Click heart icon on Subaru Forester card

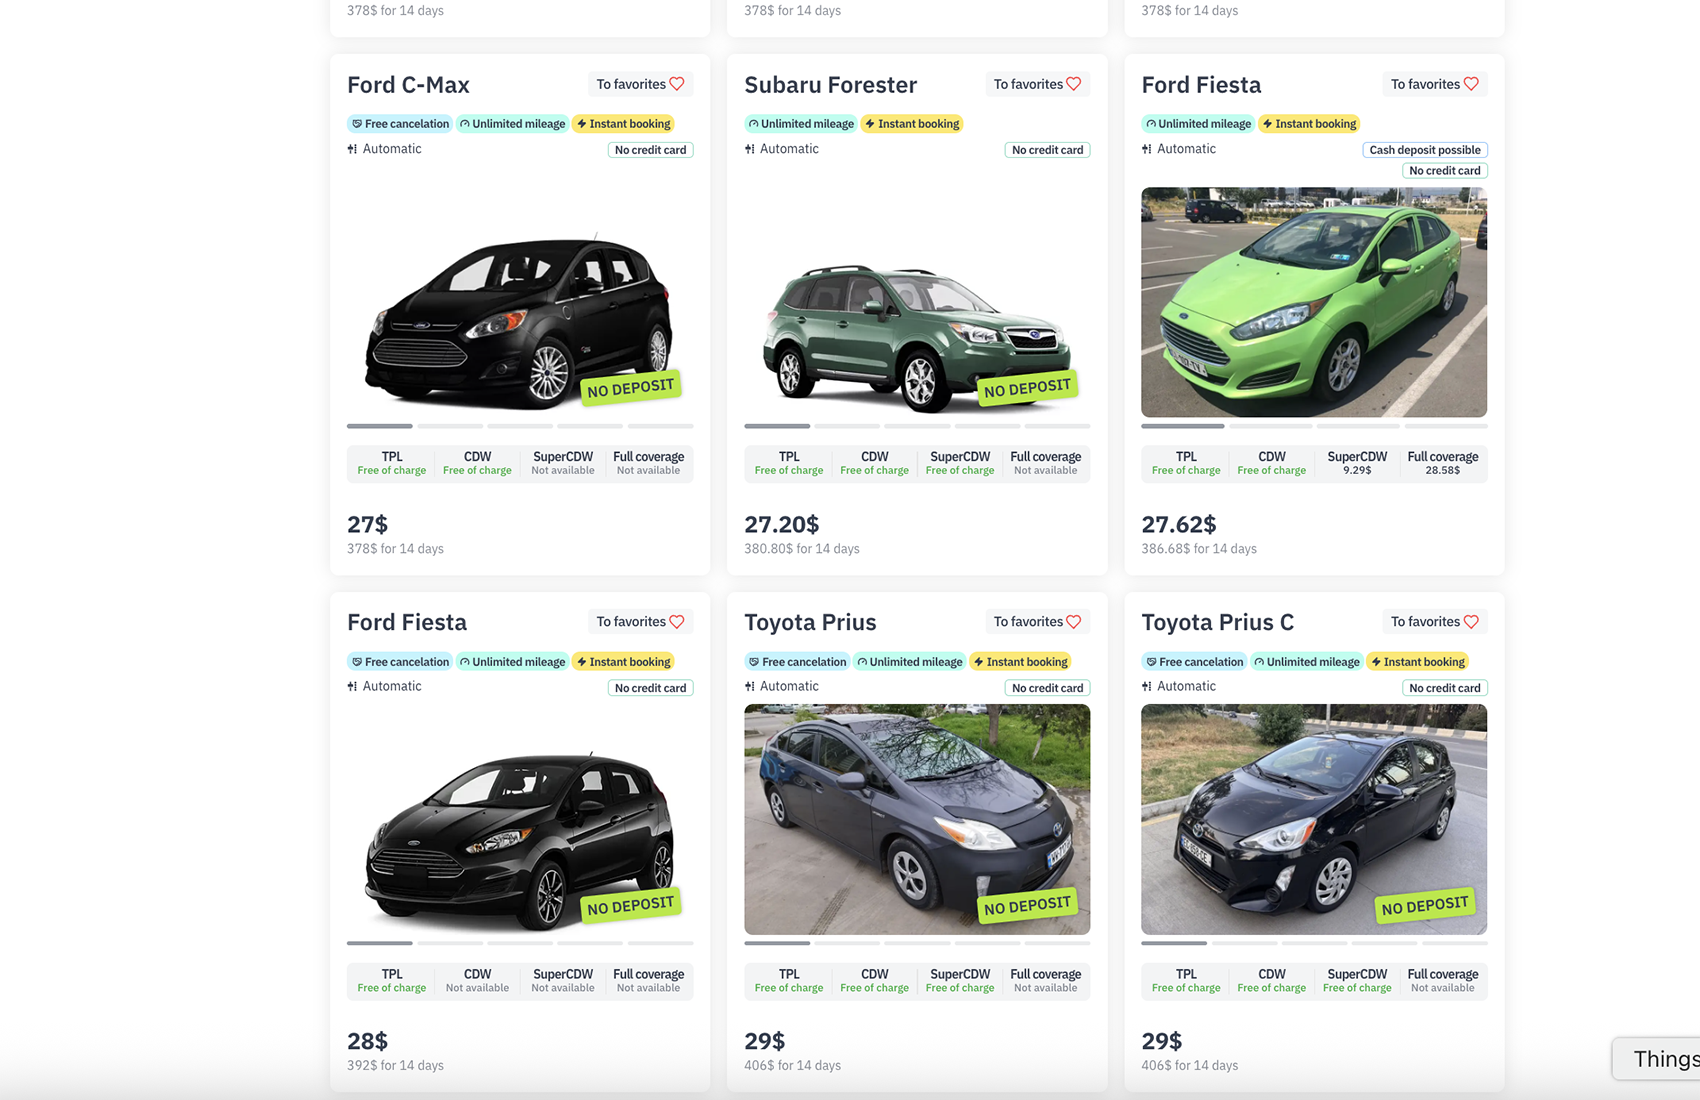click(x=1074, y=84)
